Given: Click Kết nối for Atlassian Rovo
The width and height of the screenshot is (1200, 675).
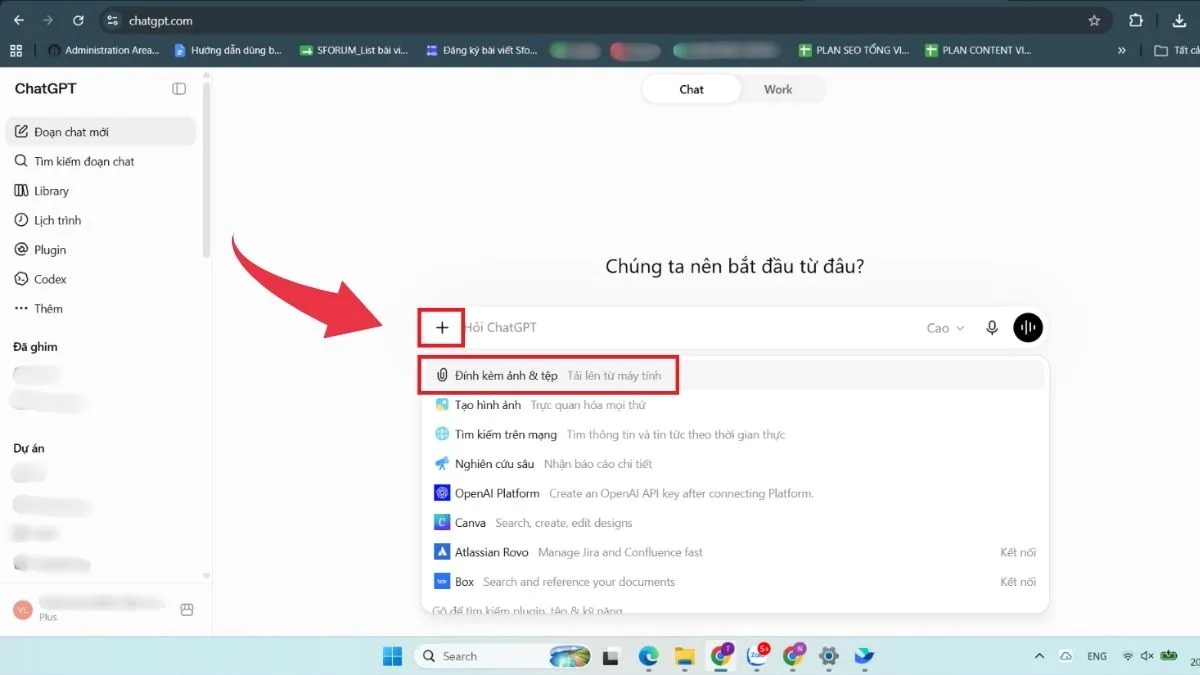Looking at the screenshot, I should [1018, 552].
